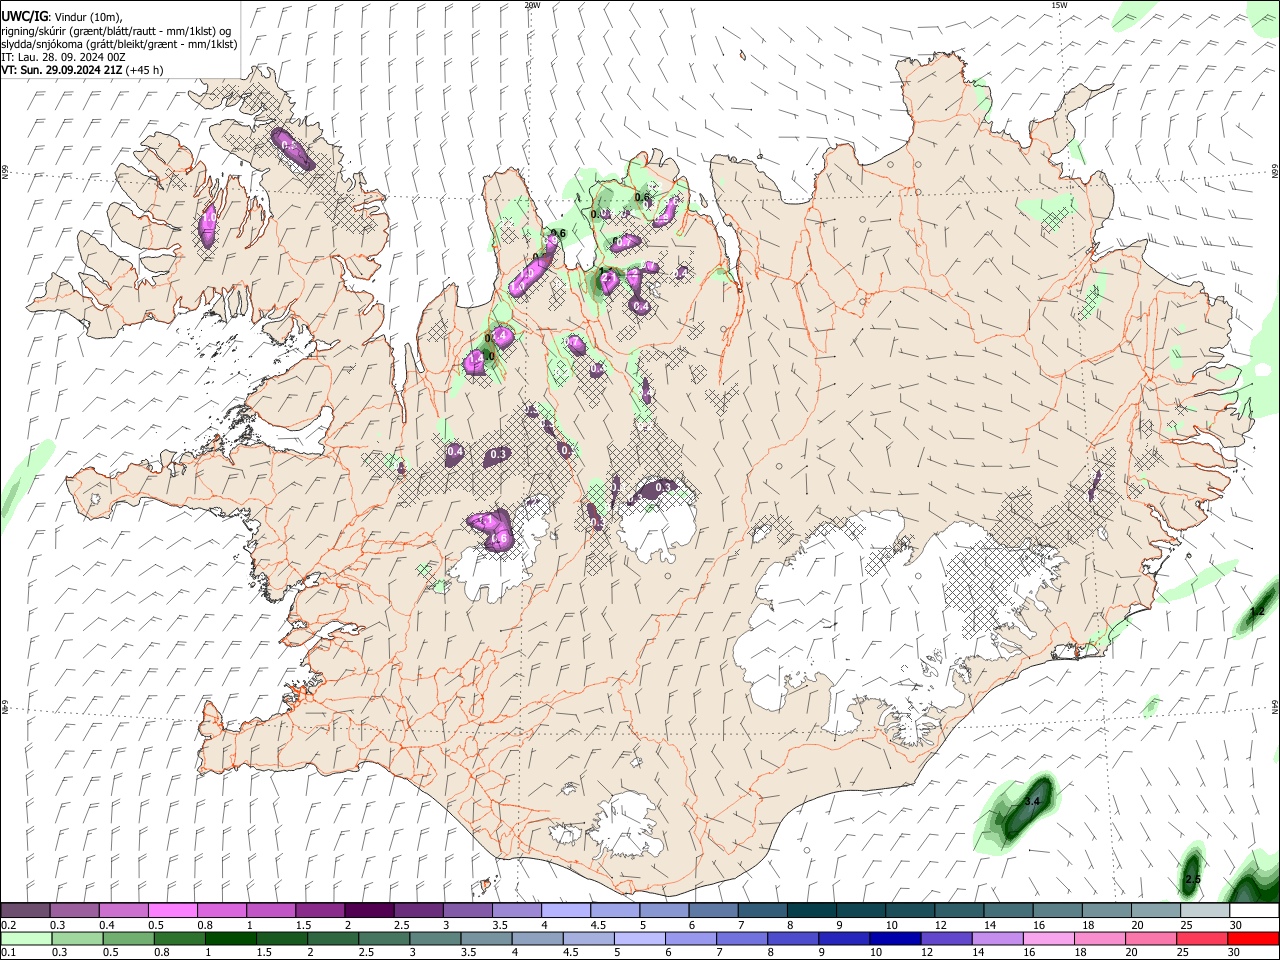This screenshot has width=1280, height=960.
Task: Click the 15W longitude label
Action: click(x=1058, y=5)
